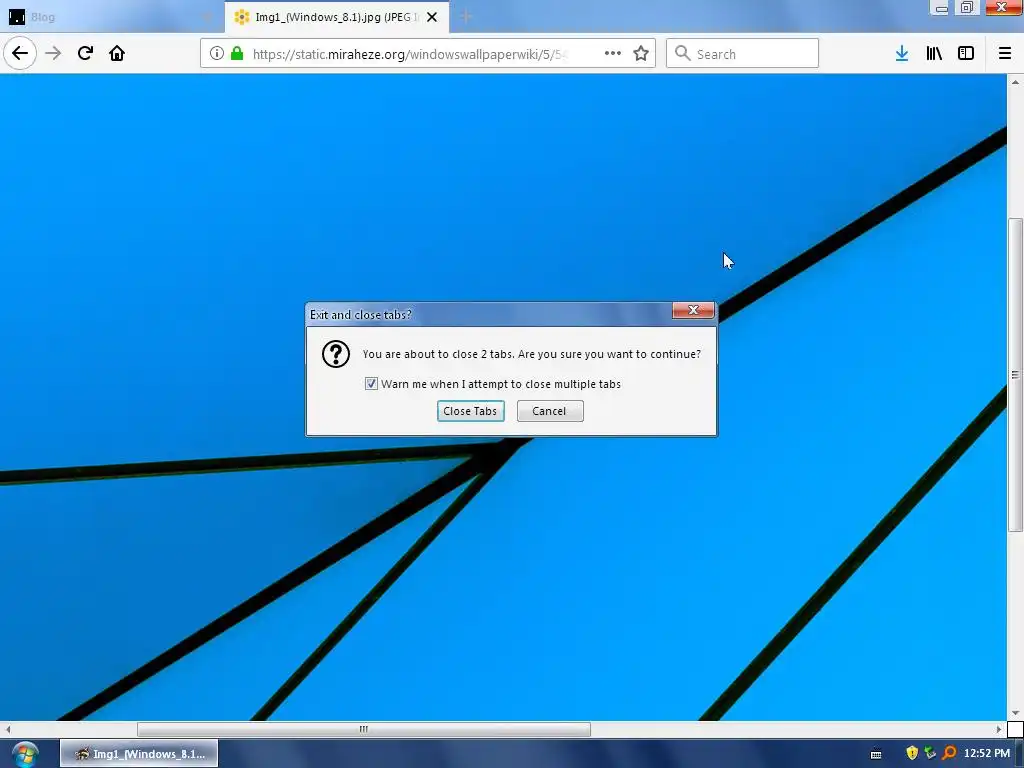Open the Downloads arrow icon
Screen dimensions: 1024x768
pos(902,54)
